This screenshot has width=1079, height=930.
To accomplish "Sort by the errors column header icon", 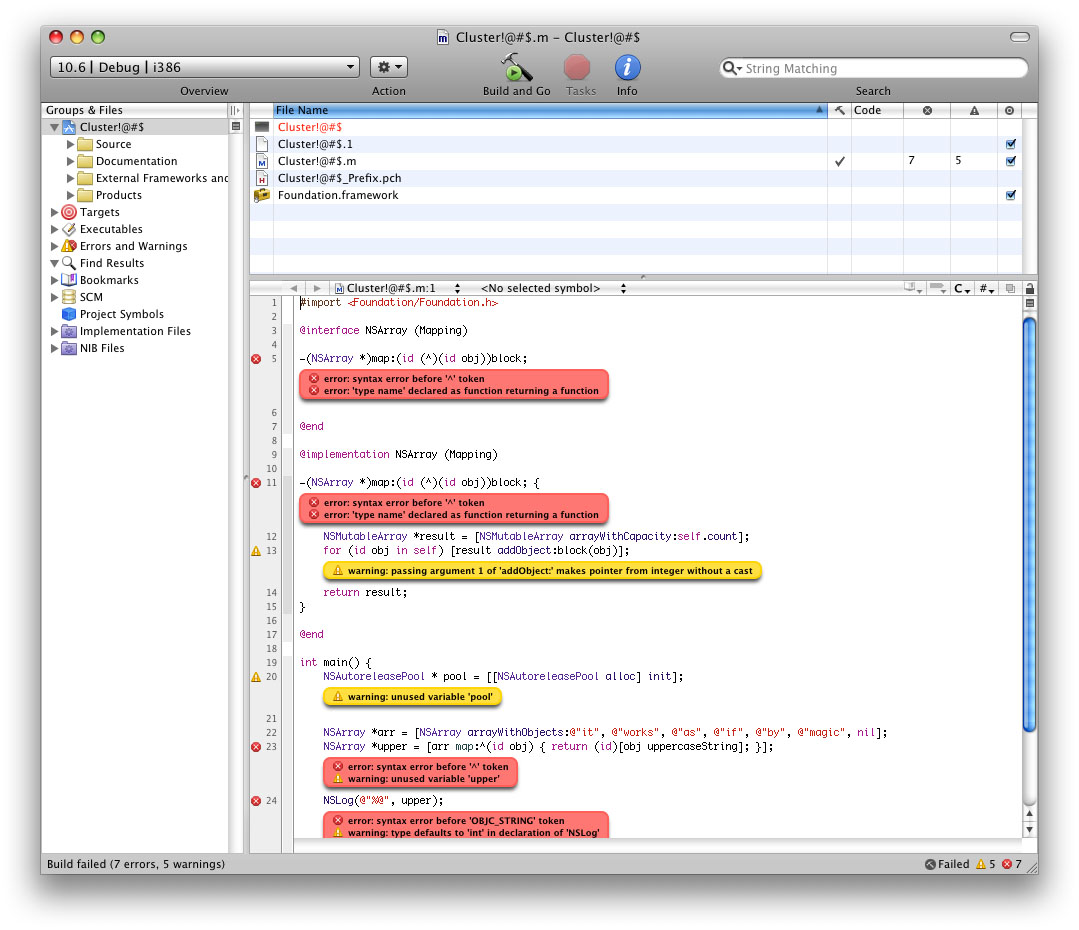I will [x=927, y=110].
